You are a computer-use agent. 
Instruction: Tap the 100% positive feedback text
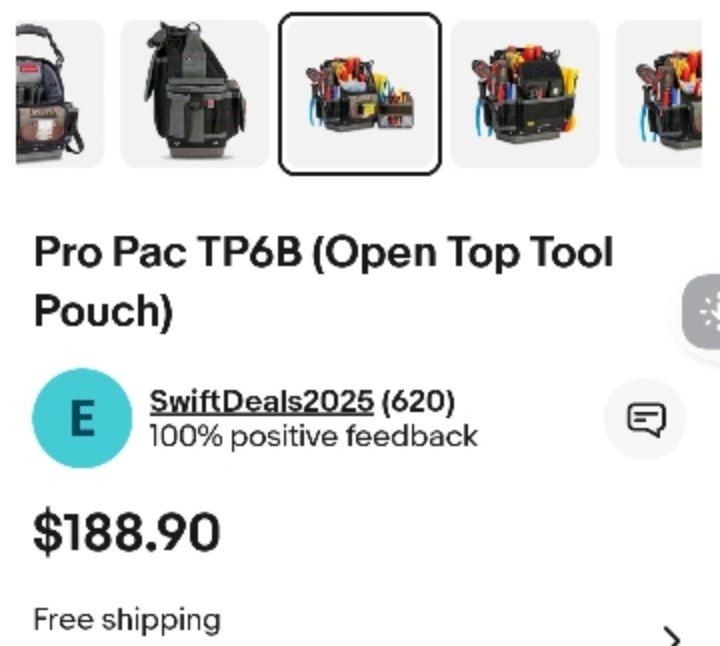click(314, 436)
